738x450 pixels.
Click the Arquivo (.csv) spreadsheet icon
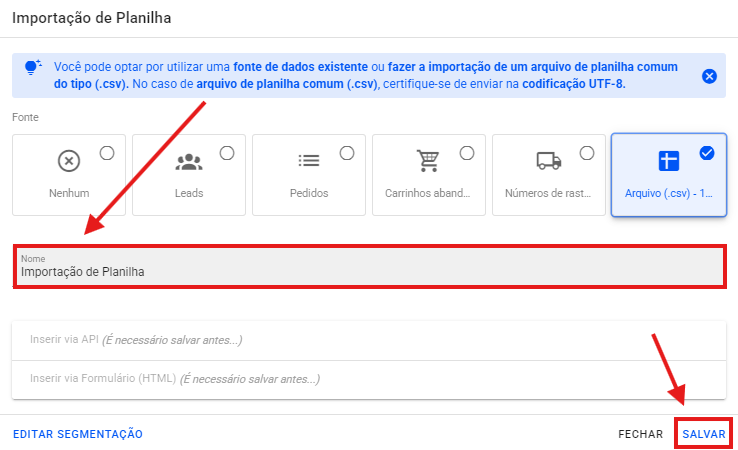(x=668, y=161)
